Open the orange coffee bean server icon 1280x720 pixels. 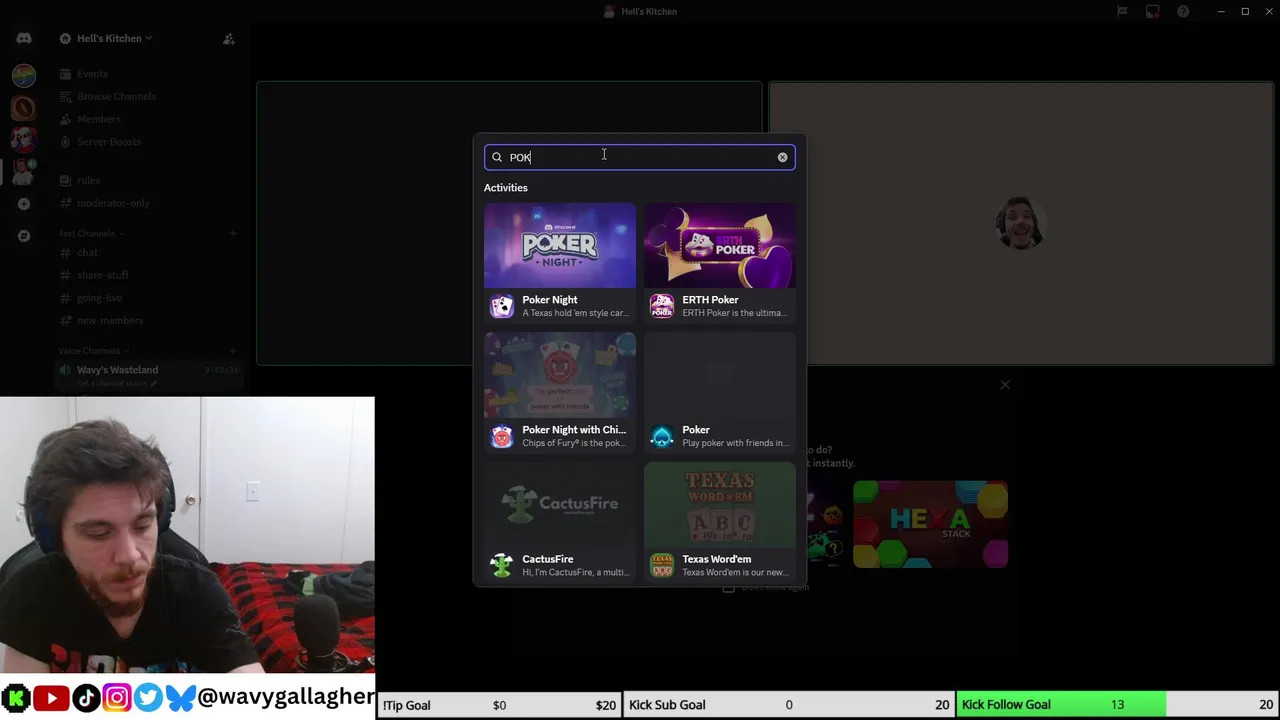point(24,107)
